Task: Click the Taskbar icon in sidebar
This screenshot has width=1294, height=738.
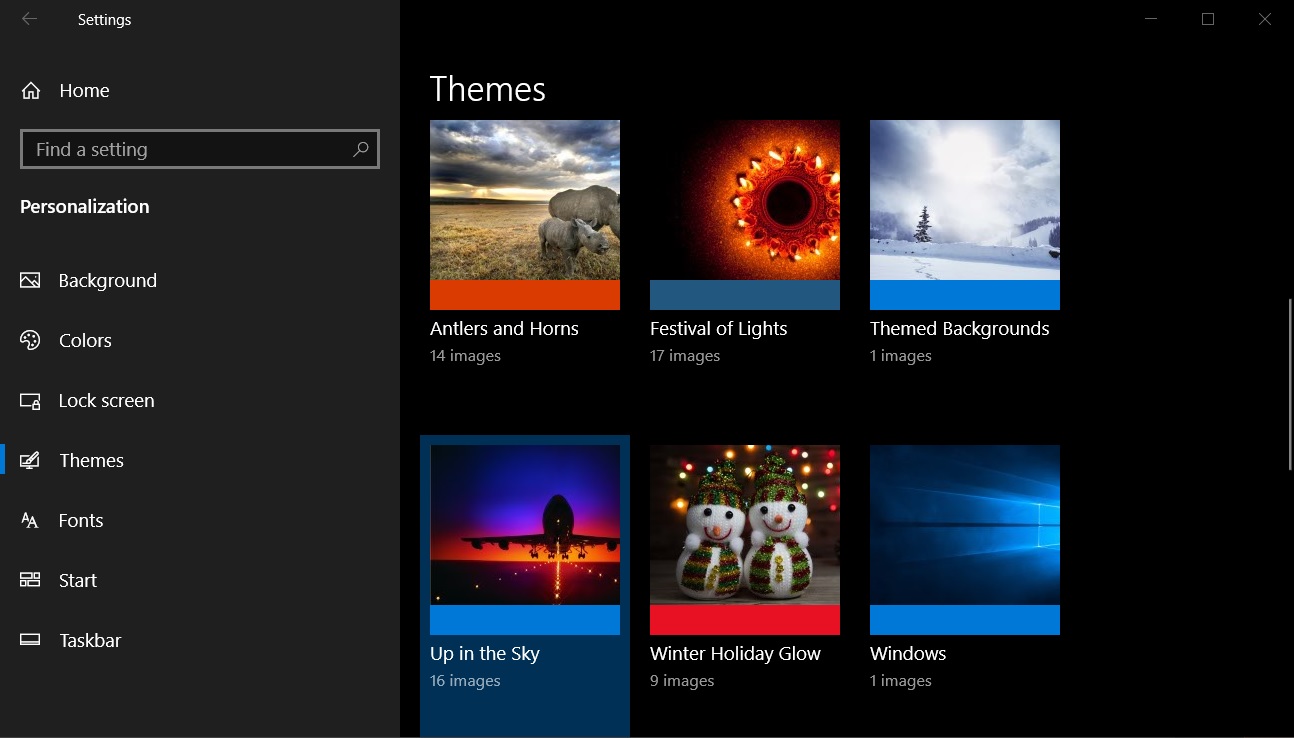Action: 30,641
